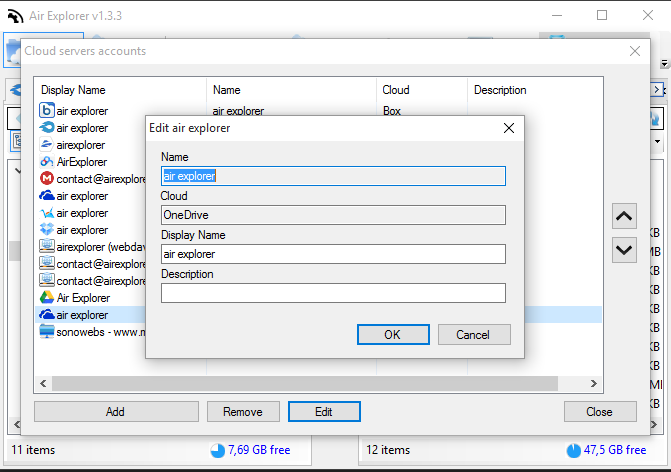The width and height of the screenshot is (671, 472).
Task: Click the horizontal scrollbar's right arrow in accounts list
Action: (594, 383)
